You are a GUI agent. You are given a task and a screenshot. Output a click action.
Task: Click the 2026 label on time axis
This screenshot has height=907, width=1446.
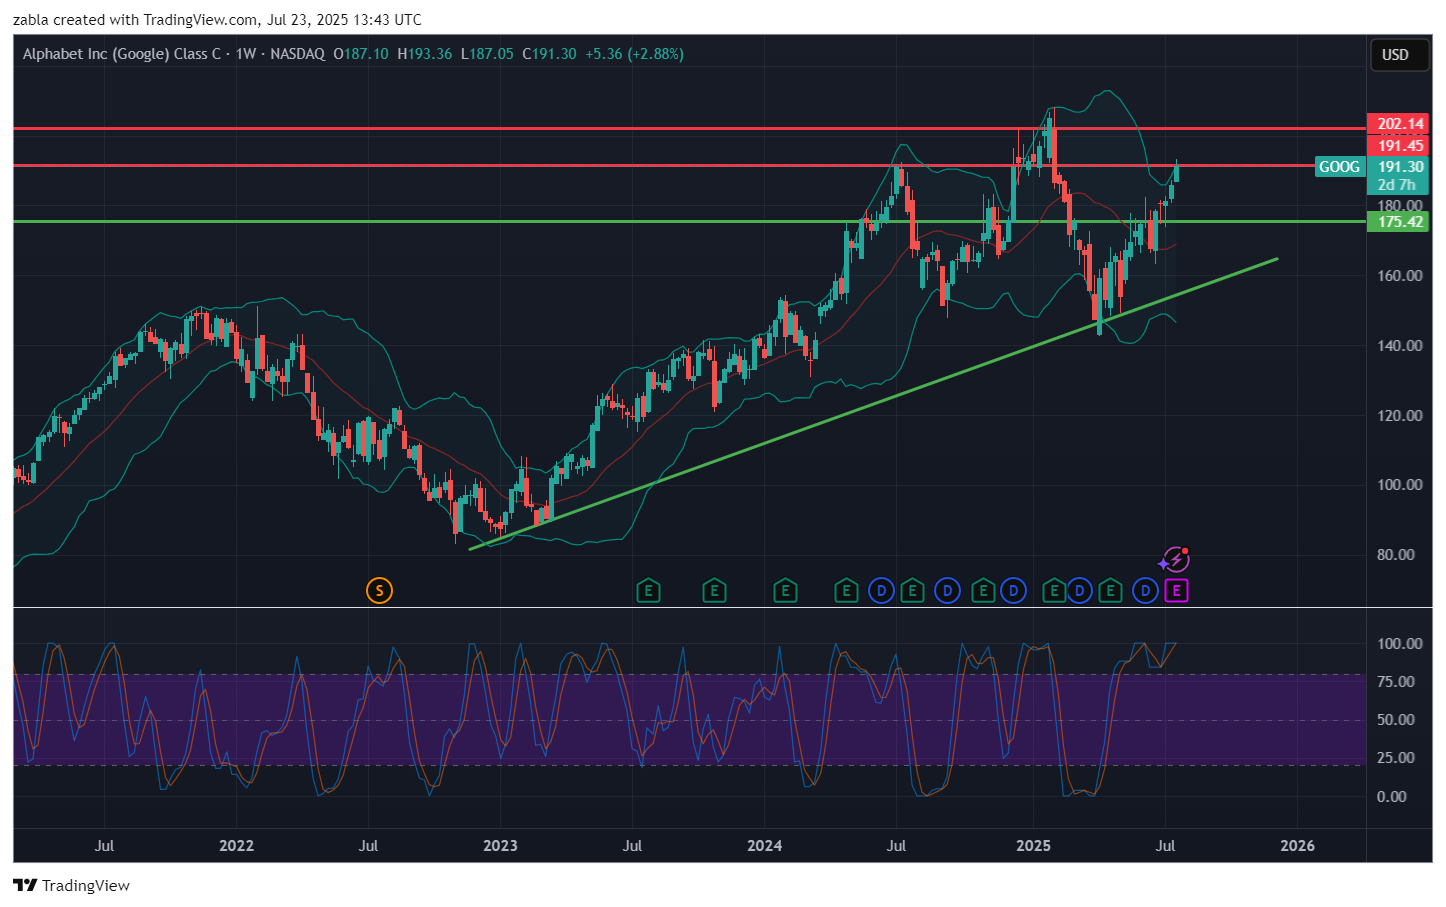[x=1298, y=845]
